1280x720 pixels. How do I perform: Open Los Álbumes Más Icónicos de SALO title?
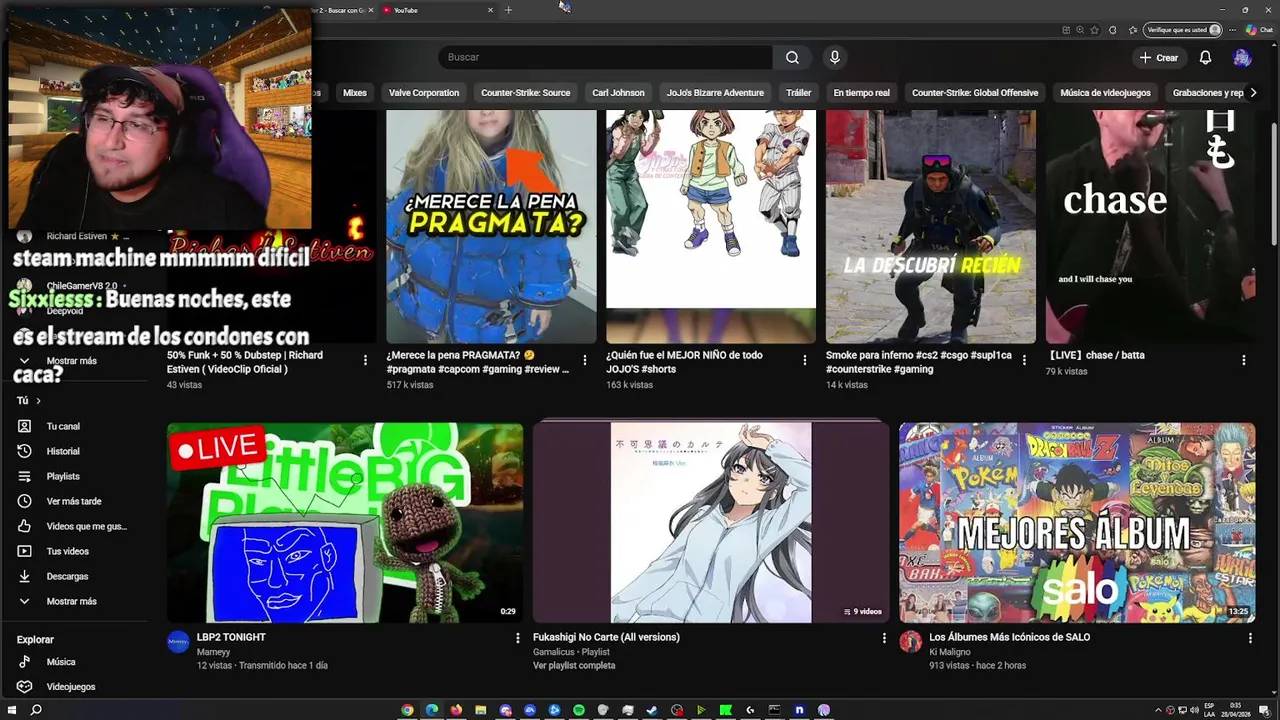pos(1009,637)
